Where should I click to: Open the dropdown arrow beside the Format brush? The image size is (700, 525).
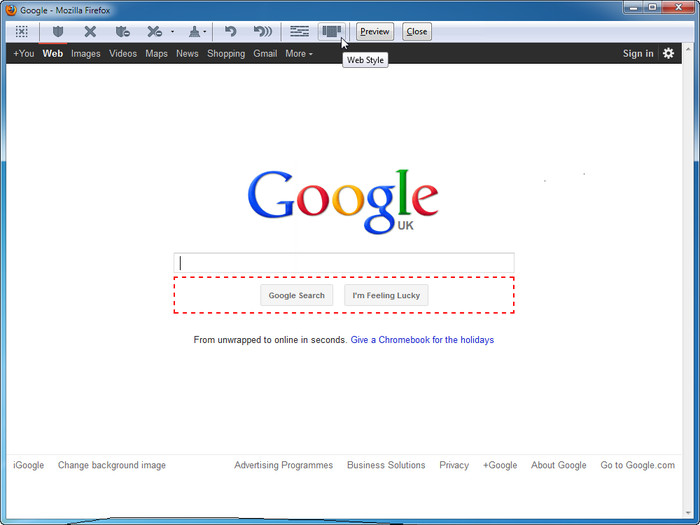click(204, 31)
